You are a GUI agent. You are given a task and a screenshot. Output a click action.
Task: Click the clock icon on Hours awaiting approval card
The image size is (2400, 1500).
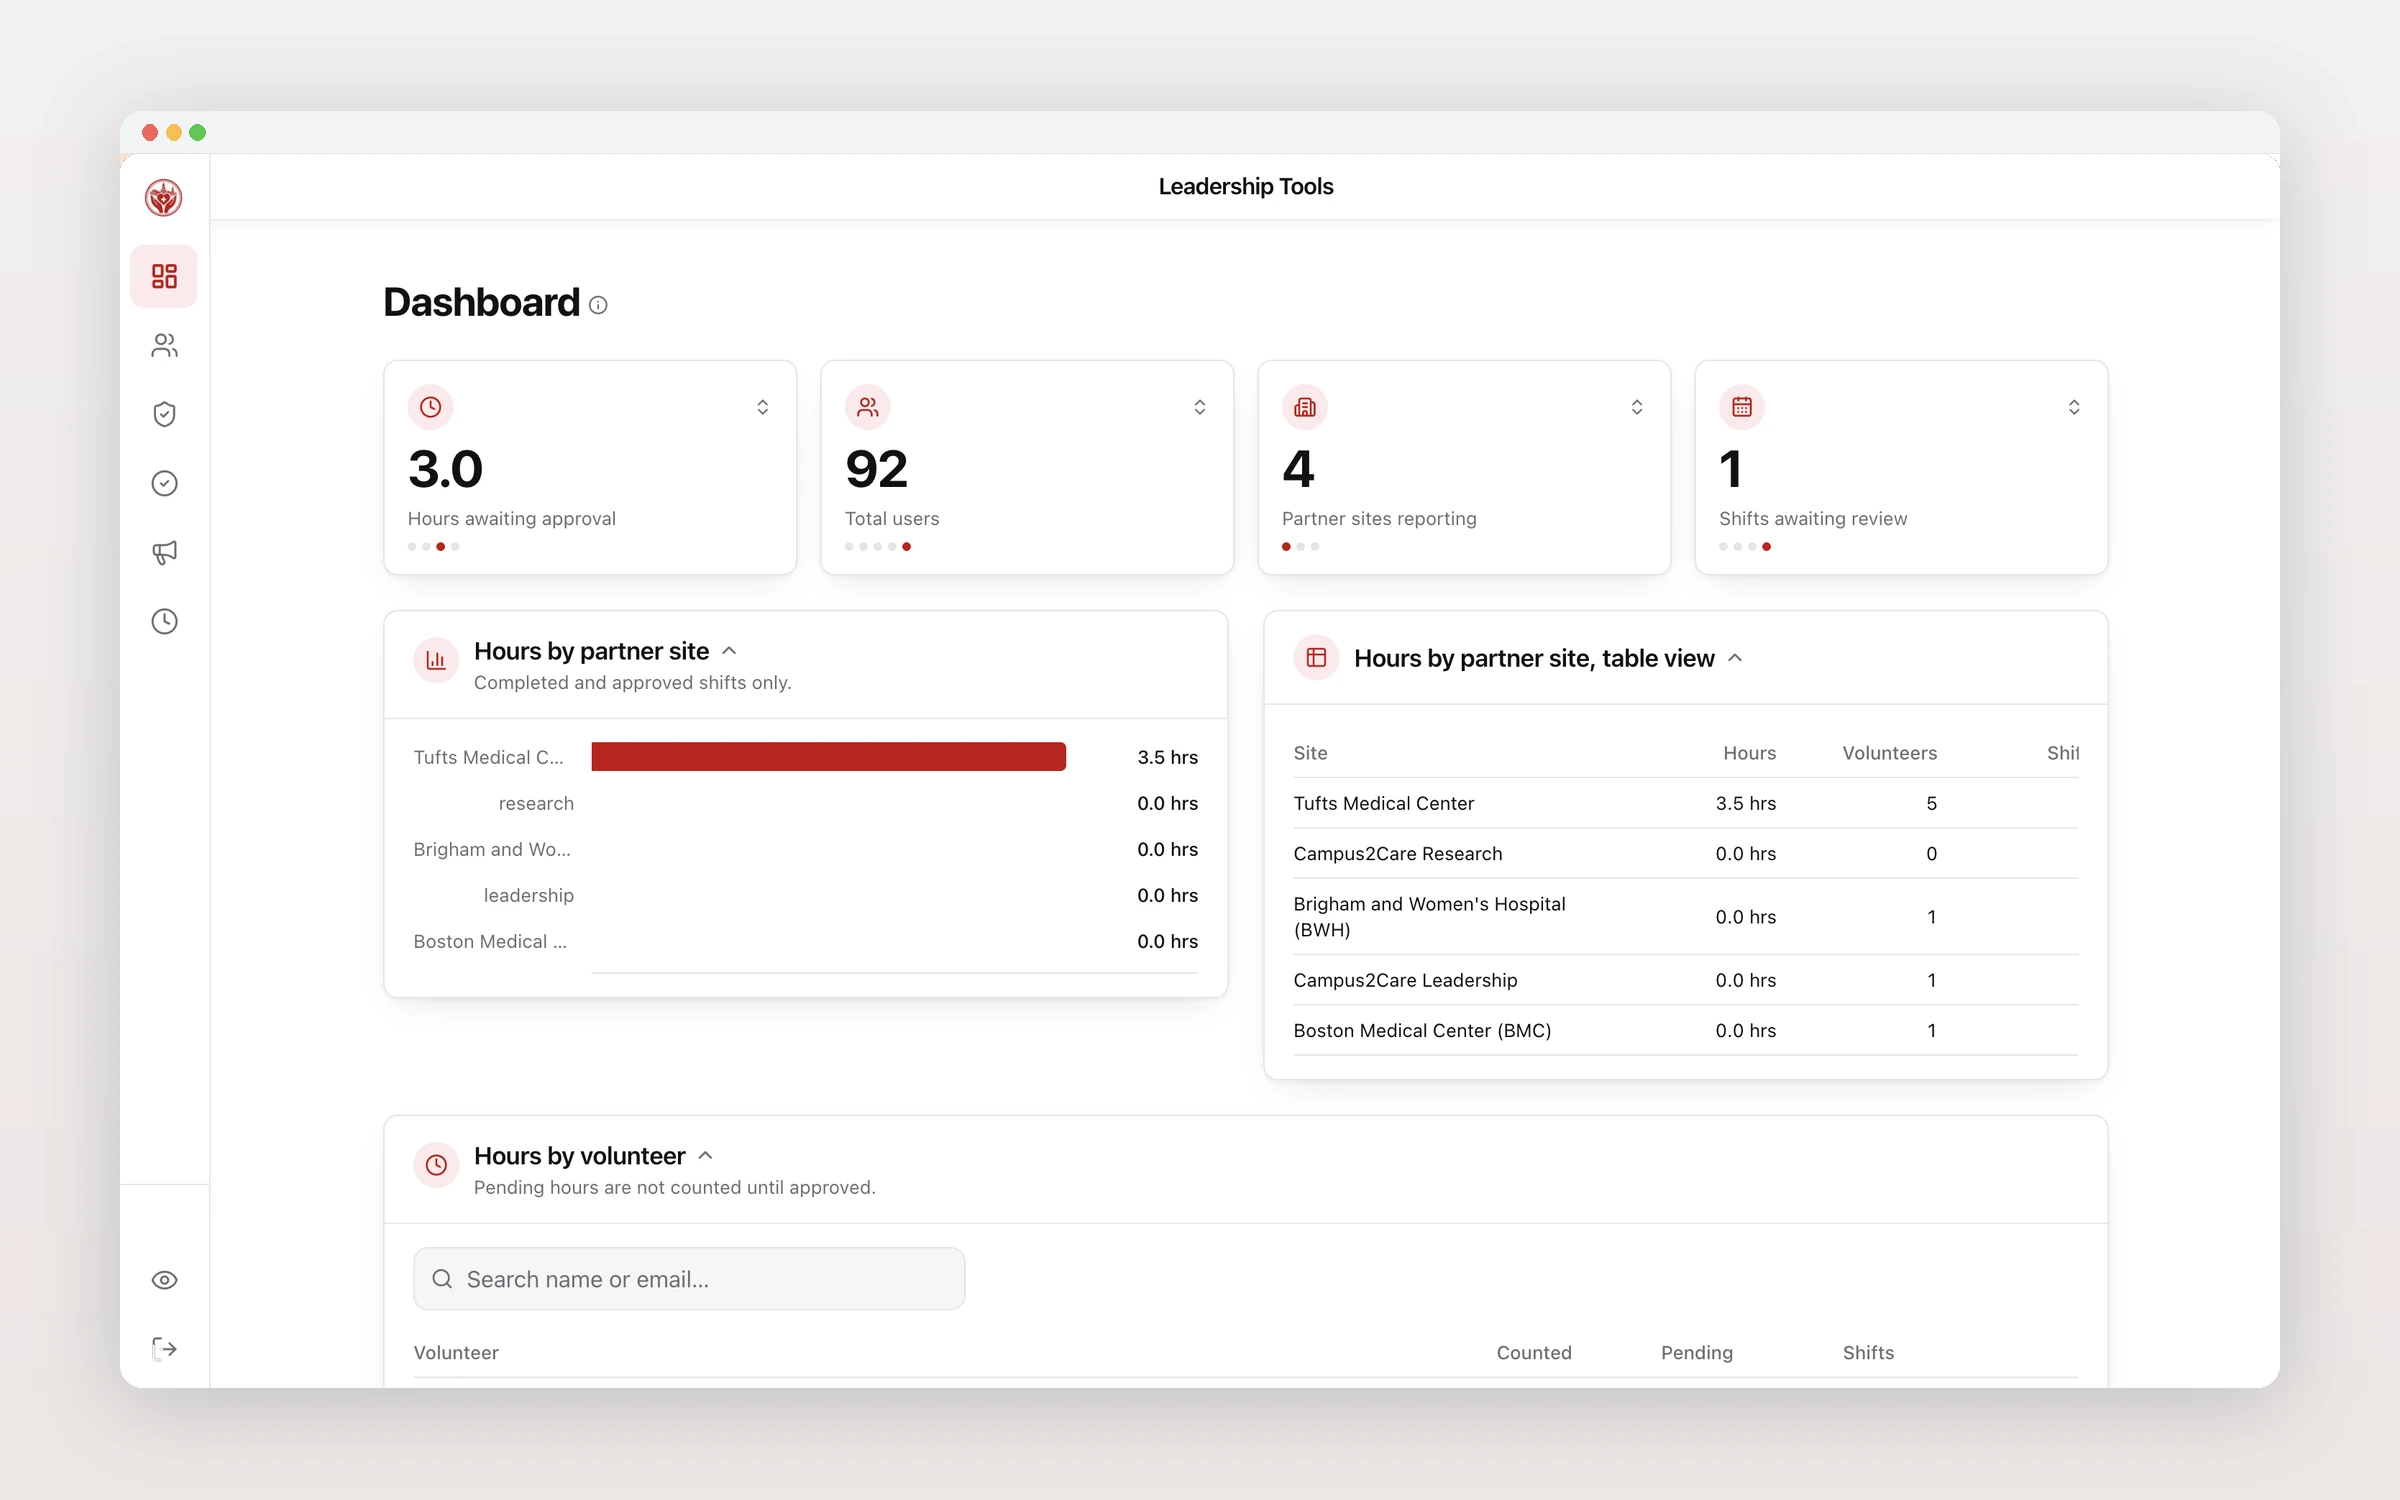click(x=431, y=407)
